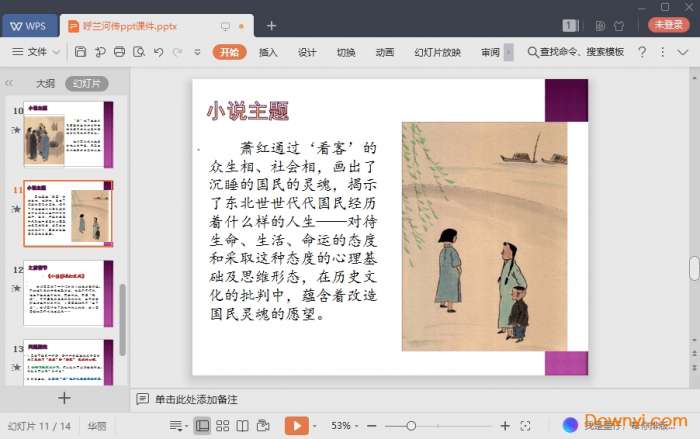Select slide 13 thumbnail
The width and height of the screenshot is (700, 439).
pos(68,362)
